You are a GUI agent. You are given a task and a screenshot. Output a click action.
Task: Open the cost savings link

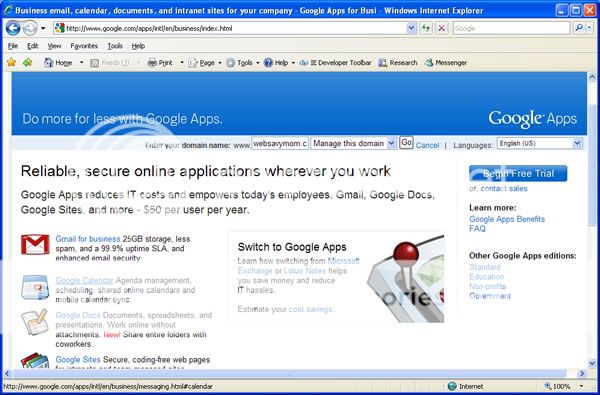click(310, 309)
